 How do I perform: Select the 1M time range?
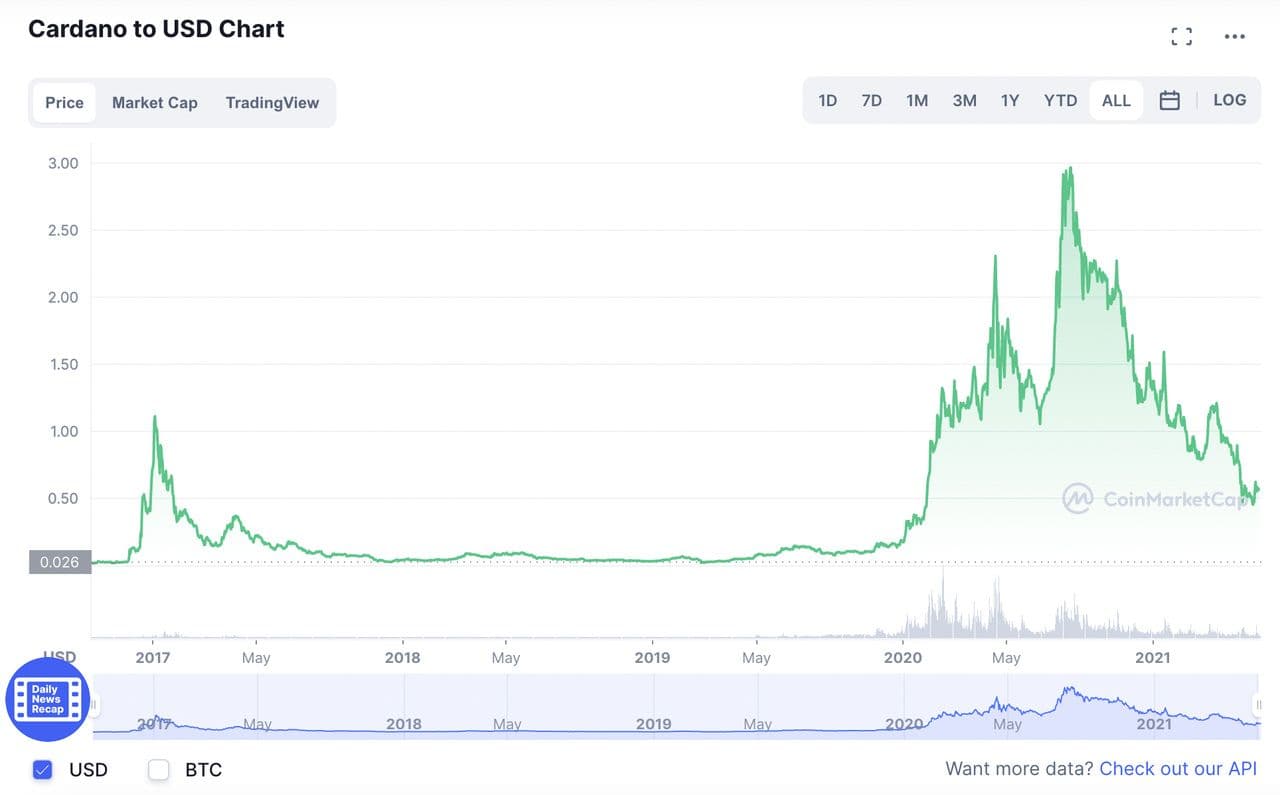click(x=917, y=101)
